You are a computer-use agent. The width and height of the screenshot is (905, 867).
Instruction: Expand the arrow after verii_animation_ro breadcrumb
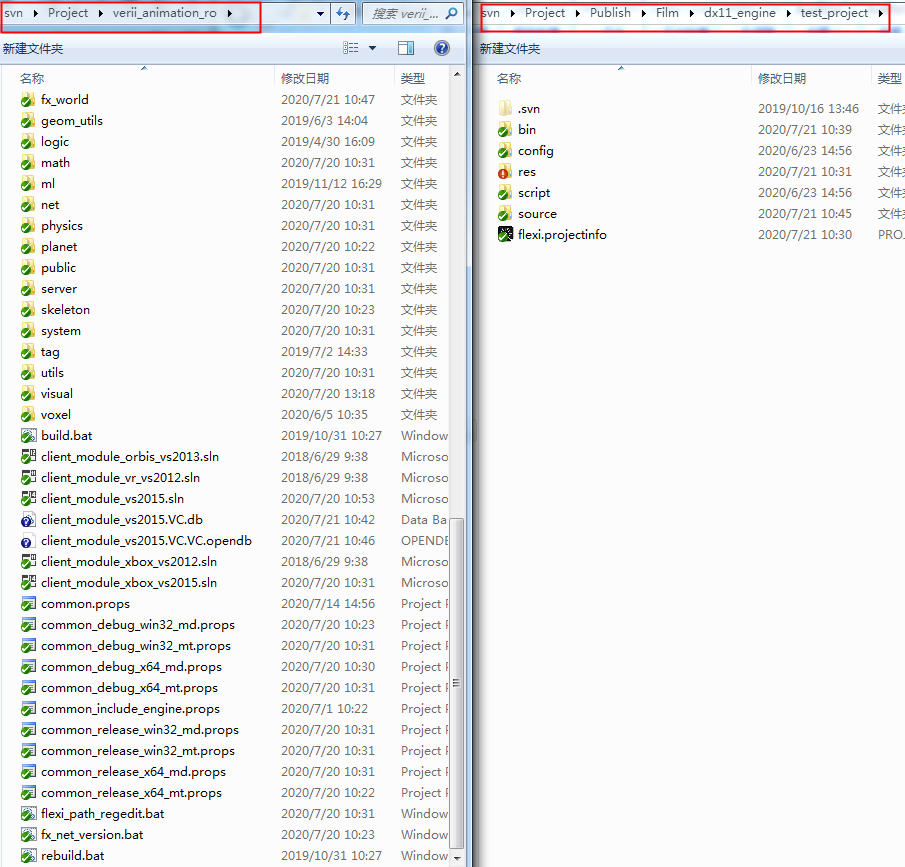point(229,14)
